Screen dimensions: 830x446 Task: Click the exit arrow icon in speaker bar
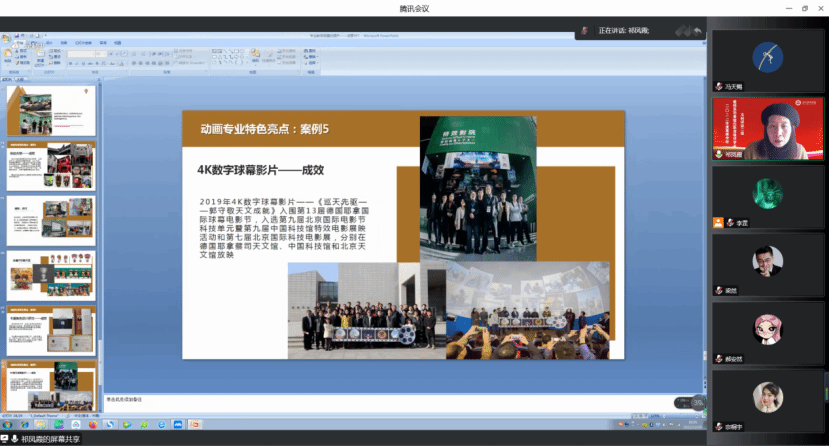[x=697, y=31]
